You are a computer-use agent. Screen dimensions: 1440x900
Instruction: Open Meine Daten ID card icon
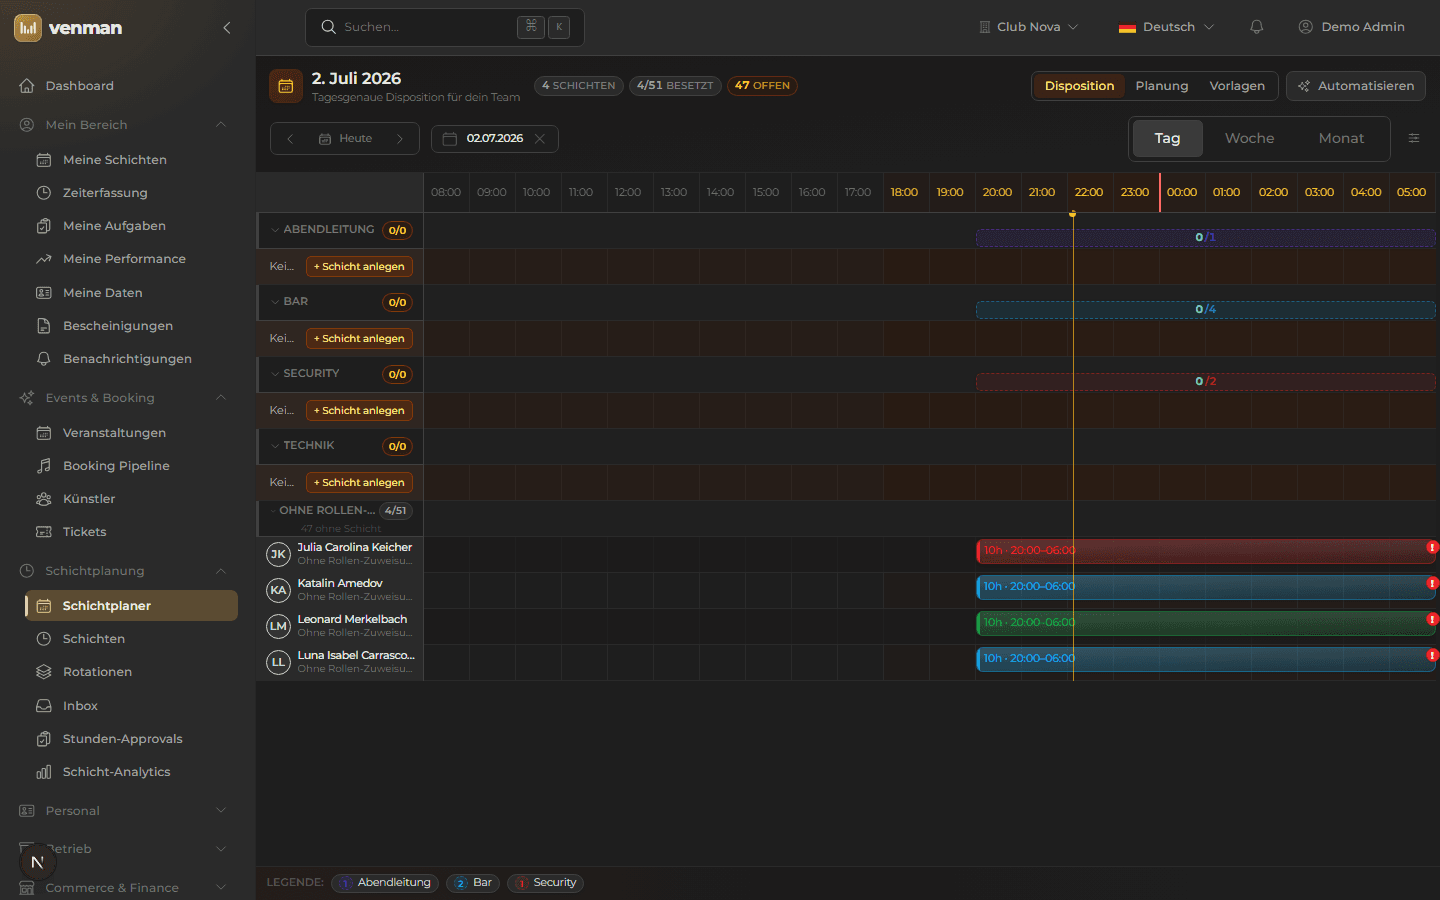[44, 293]
